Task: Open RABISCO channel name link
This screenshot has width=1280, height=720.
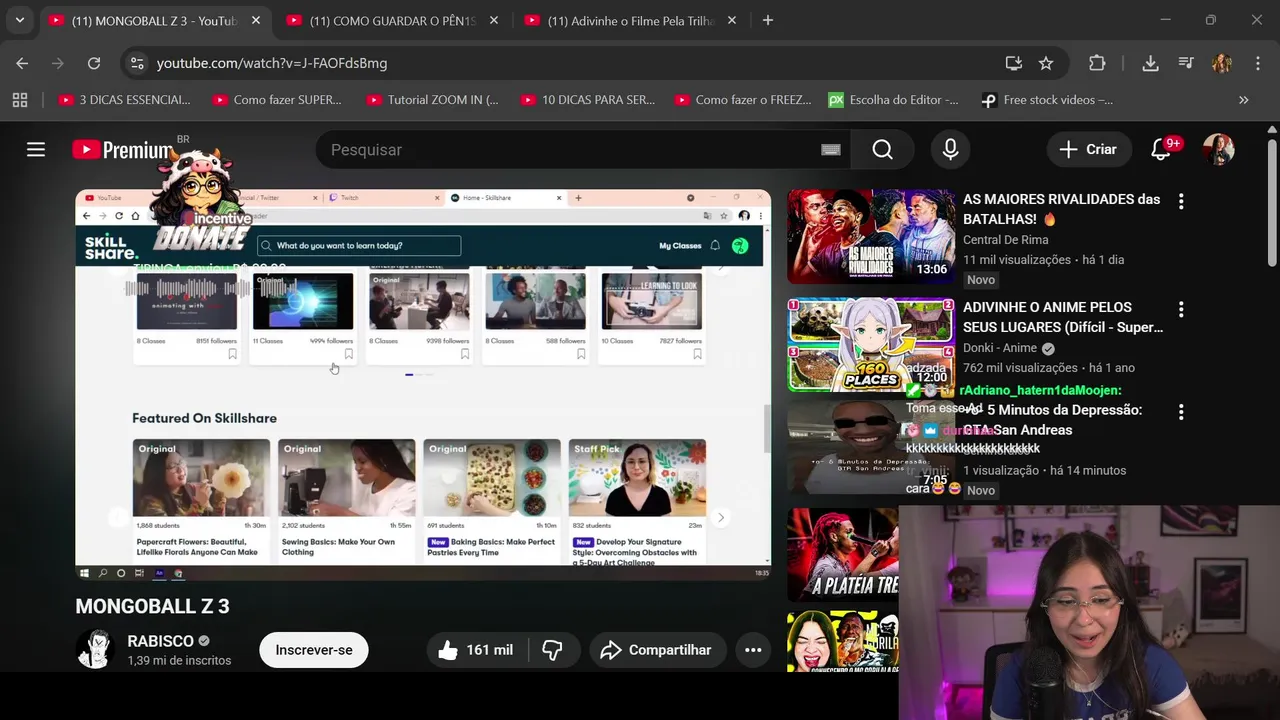Action: coord(160,641)
